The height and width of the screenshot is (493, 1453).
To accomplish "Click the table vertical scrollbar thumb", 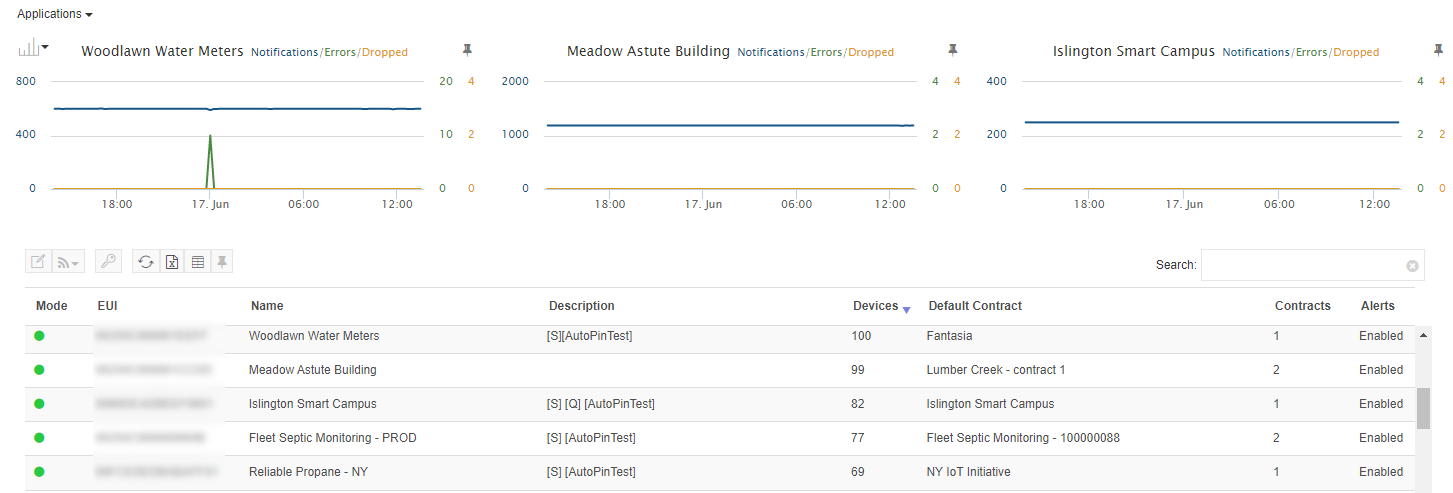I will point(1423,408).
